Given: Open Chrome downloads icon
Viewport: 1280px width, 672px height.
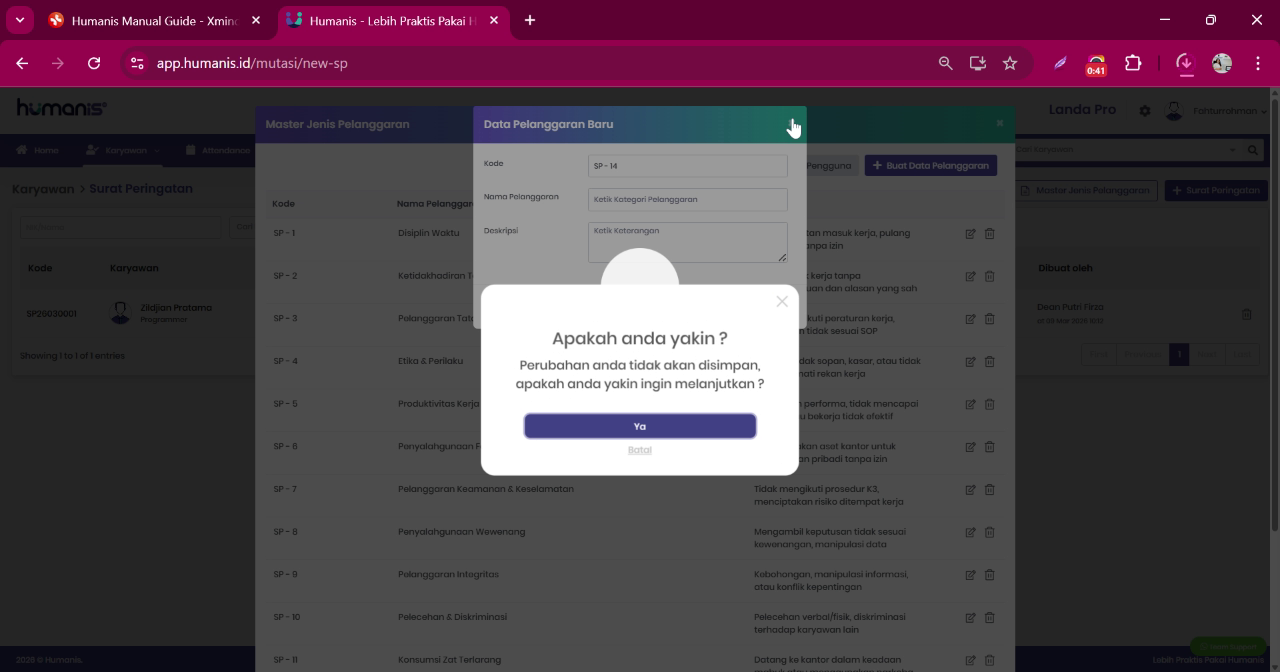Looking at the screenshot, I should coord(1184,63).
